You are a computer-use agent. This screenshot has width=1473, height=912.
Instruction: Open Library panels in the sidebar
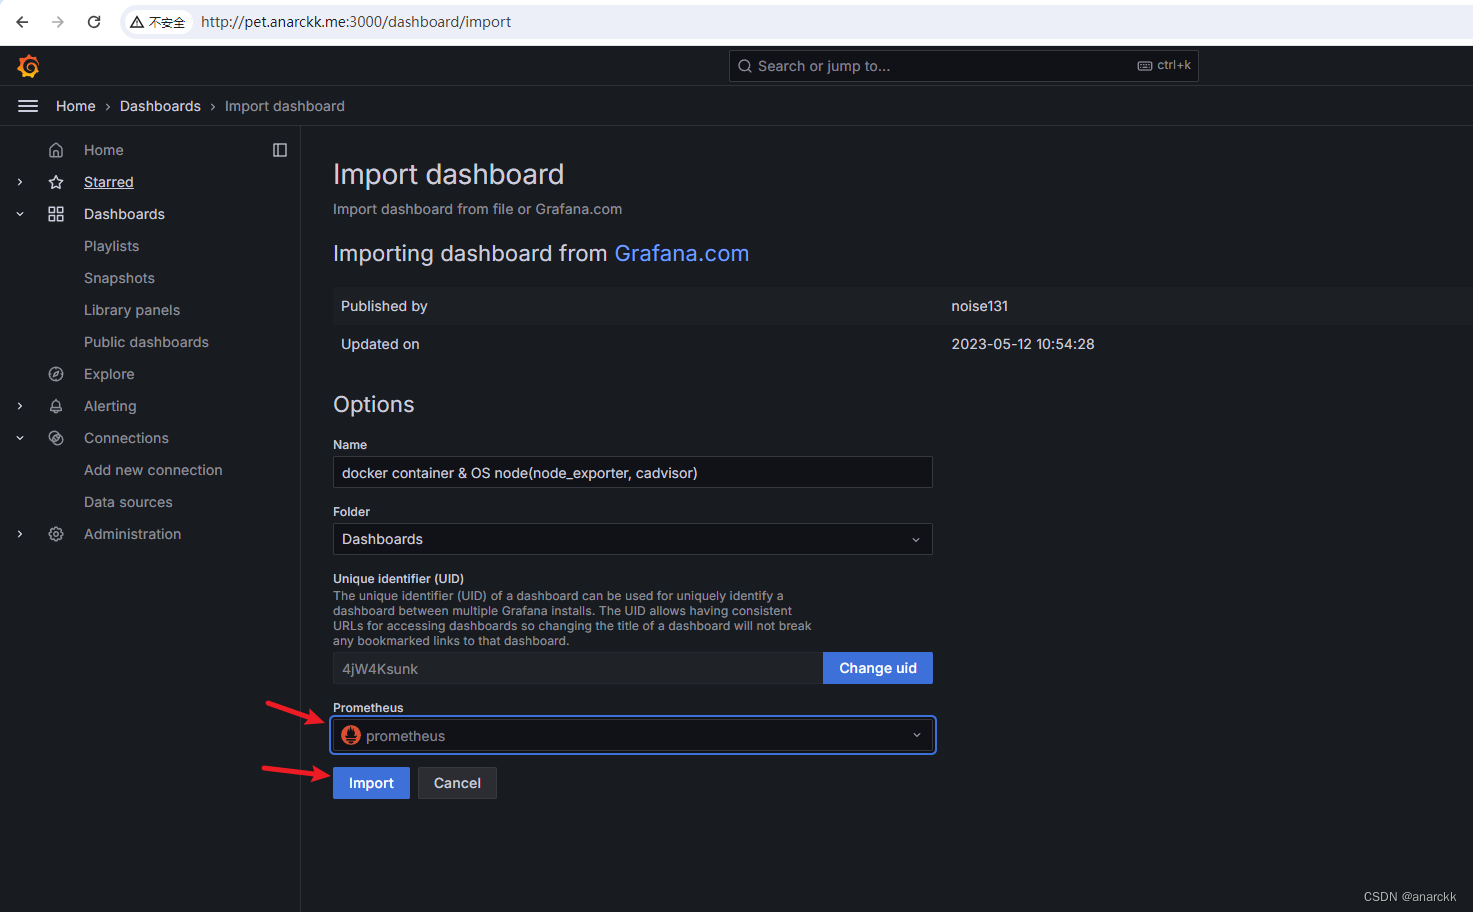[x=132, y=310]
